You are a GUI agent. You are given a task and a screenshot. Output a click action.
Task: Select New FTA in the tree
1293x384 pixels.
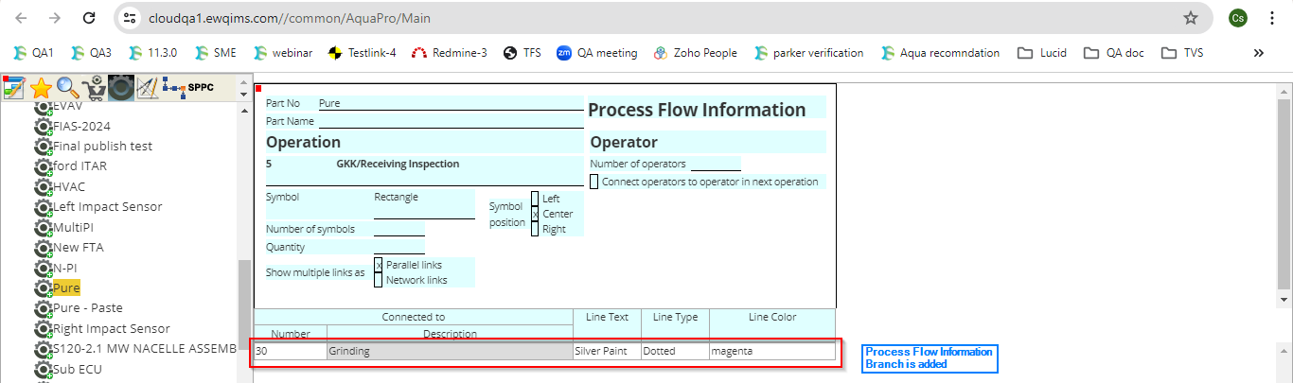[78, 247]
